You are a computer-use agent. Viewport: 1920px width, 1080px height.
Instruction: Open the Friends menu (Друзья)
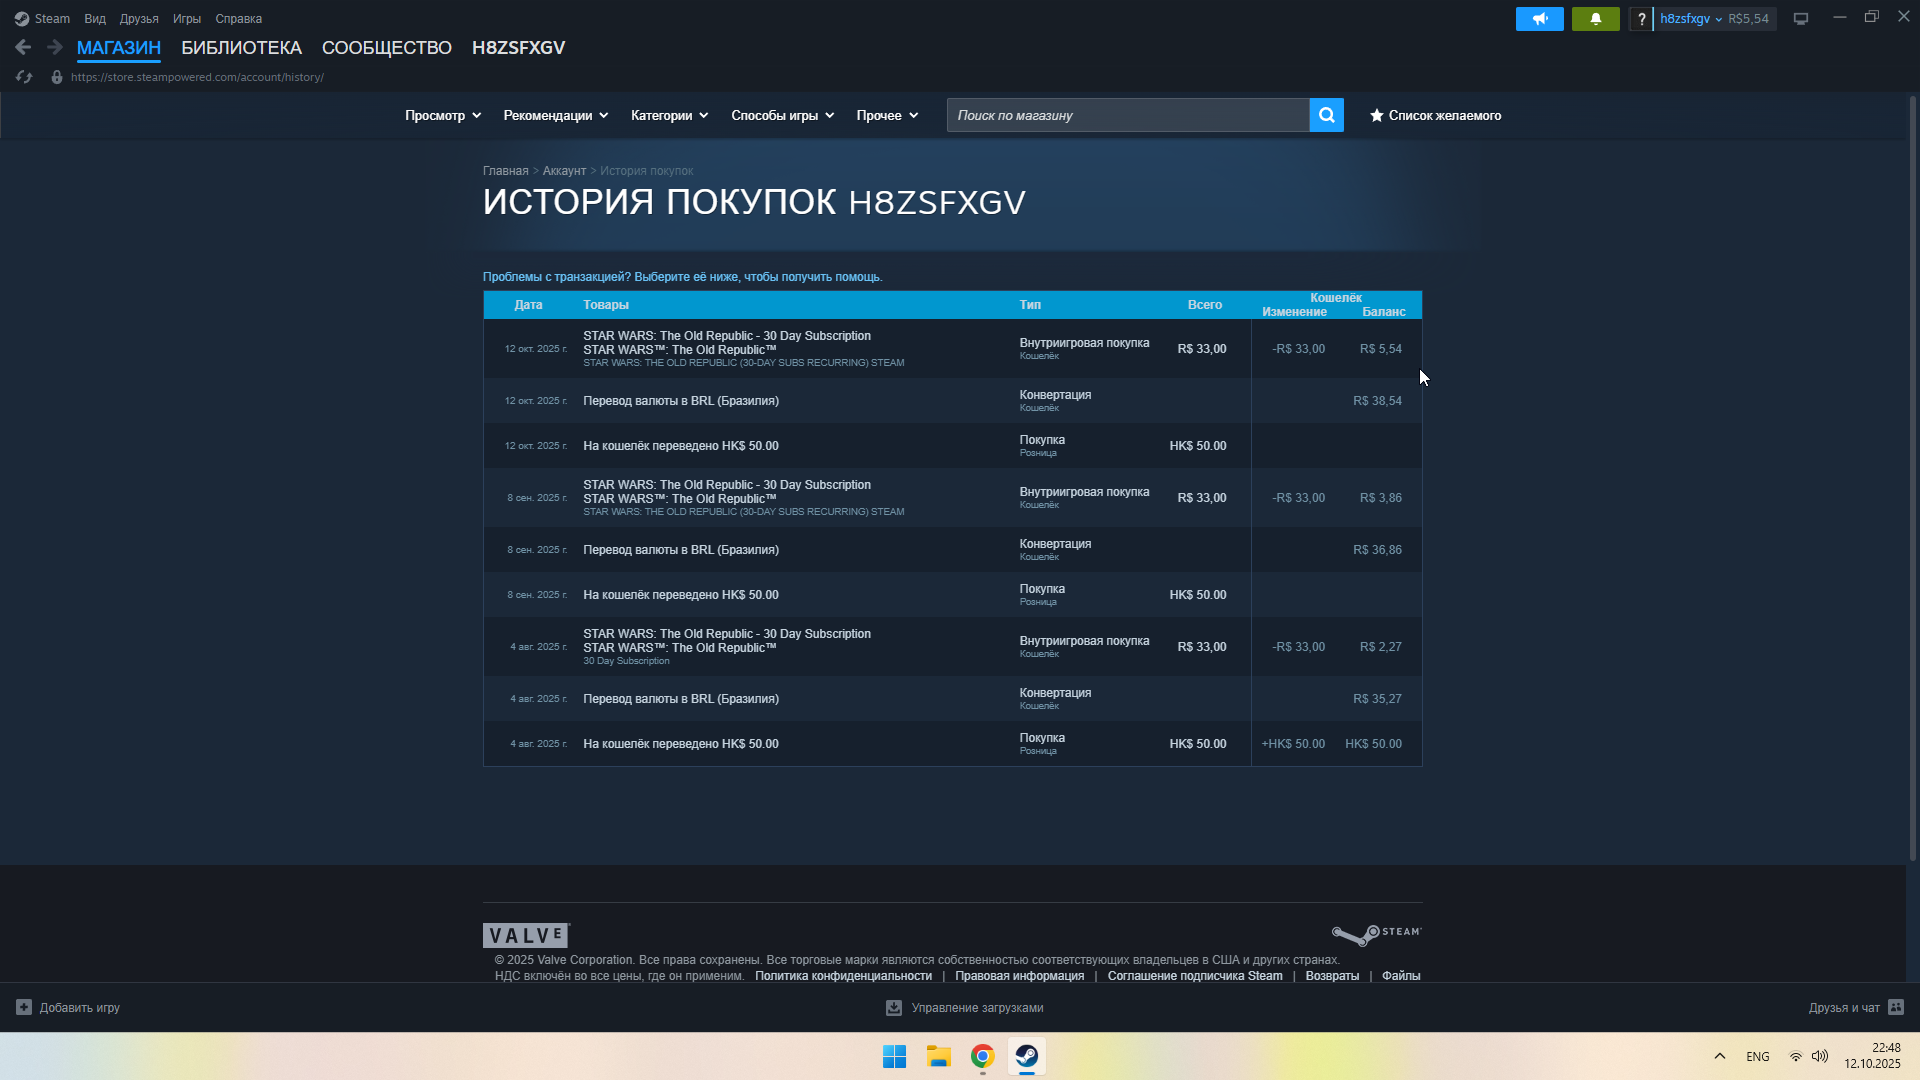(138, 19)
